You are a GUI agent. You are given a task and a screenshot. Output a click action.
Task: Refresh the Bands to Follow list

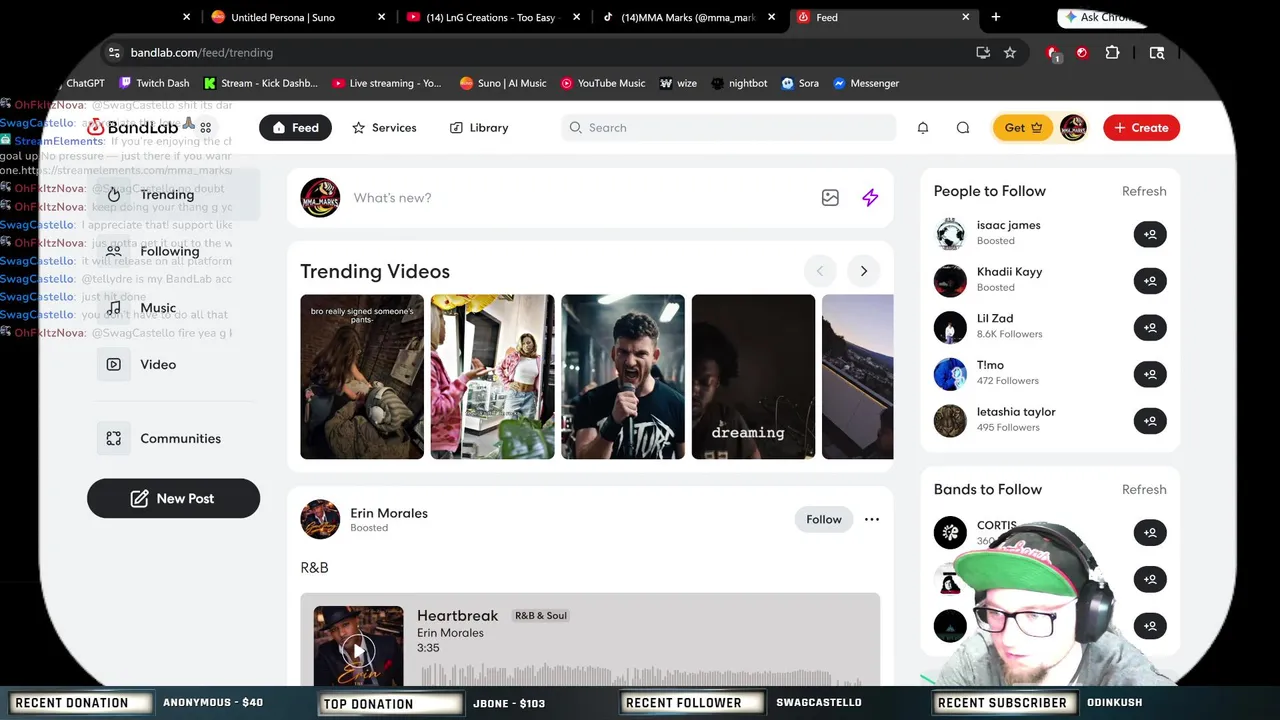tap(1144, 489)
